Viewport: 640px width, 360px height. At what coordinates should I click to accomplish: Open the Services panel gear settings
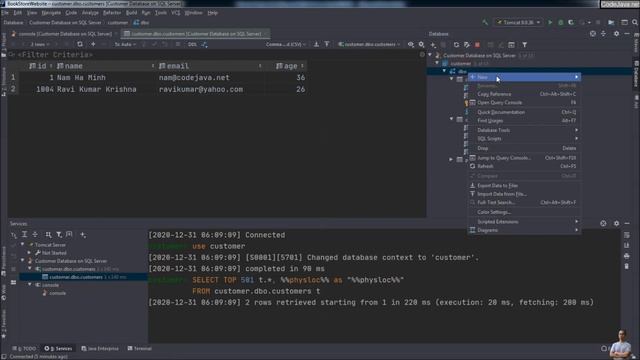point(616,223)
